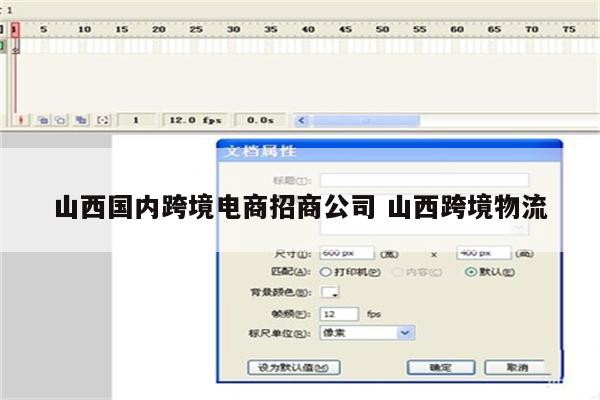Click the 确定 button
The image size is (600, 400).
point(440,367)
